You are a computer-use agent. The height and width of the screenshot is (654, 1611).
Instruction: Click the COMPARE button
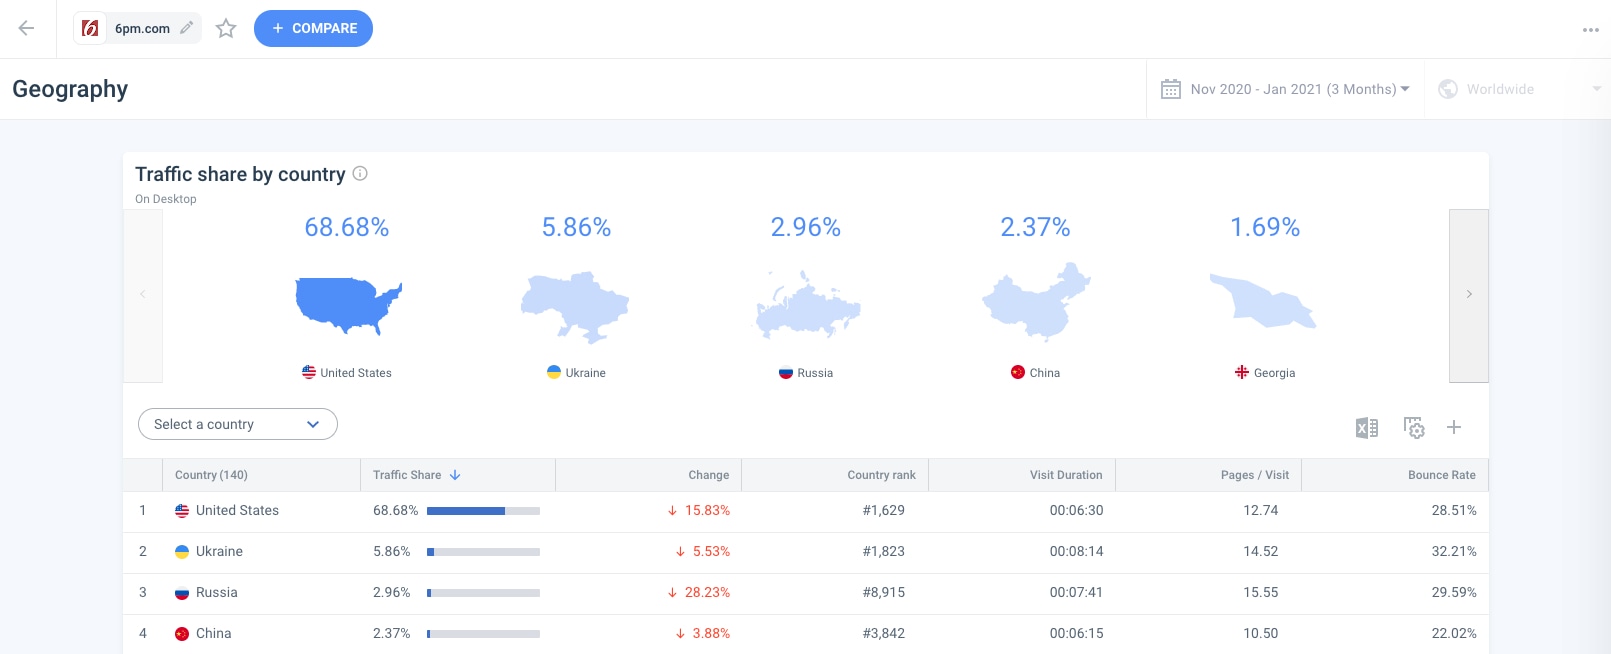(313, 28)
